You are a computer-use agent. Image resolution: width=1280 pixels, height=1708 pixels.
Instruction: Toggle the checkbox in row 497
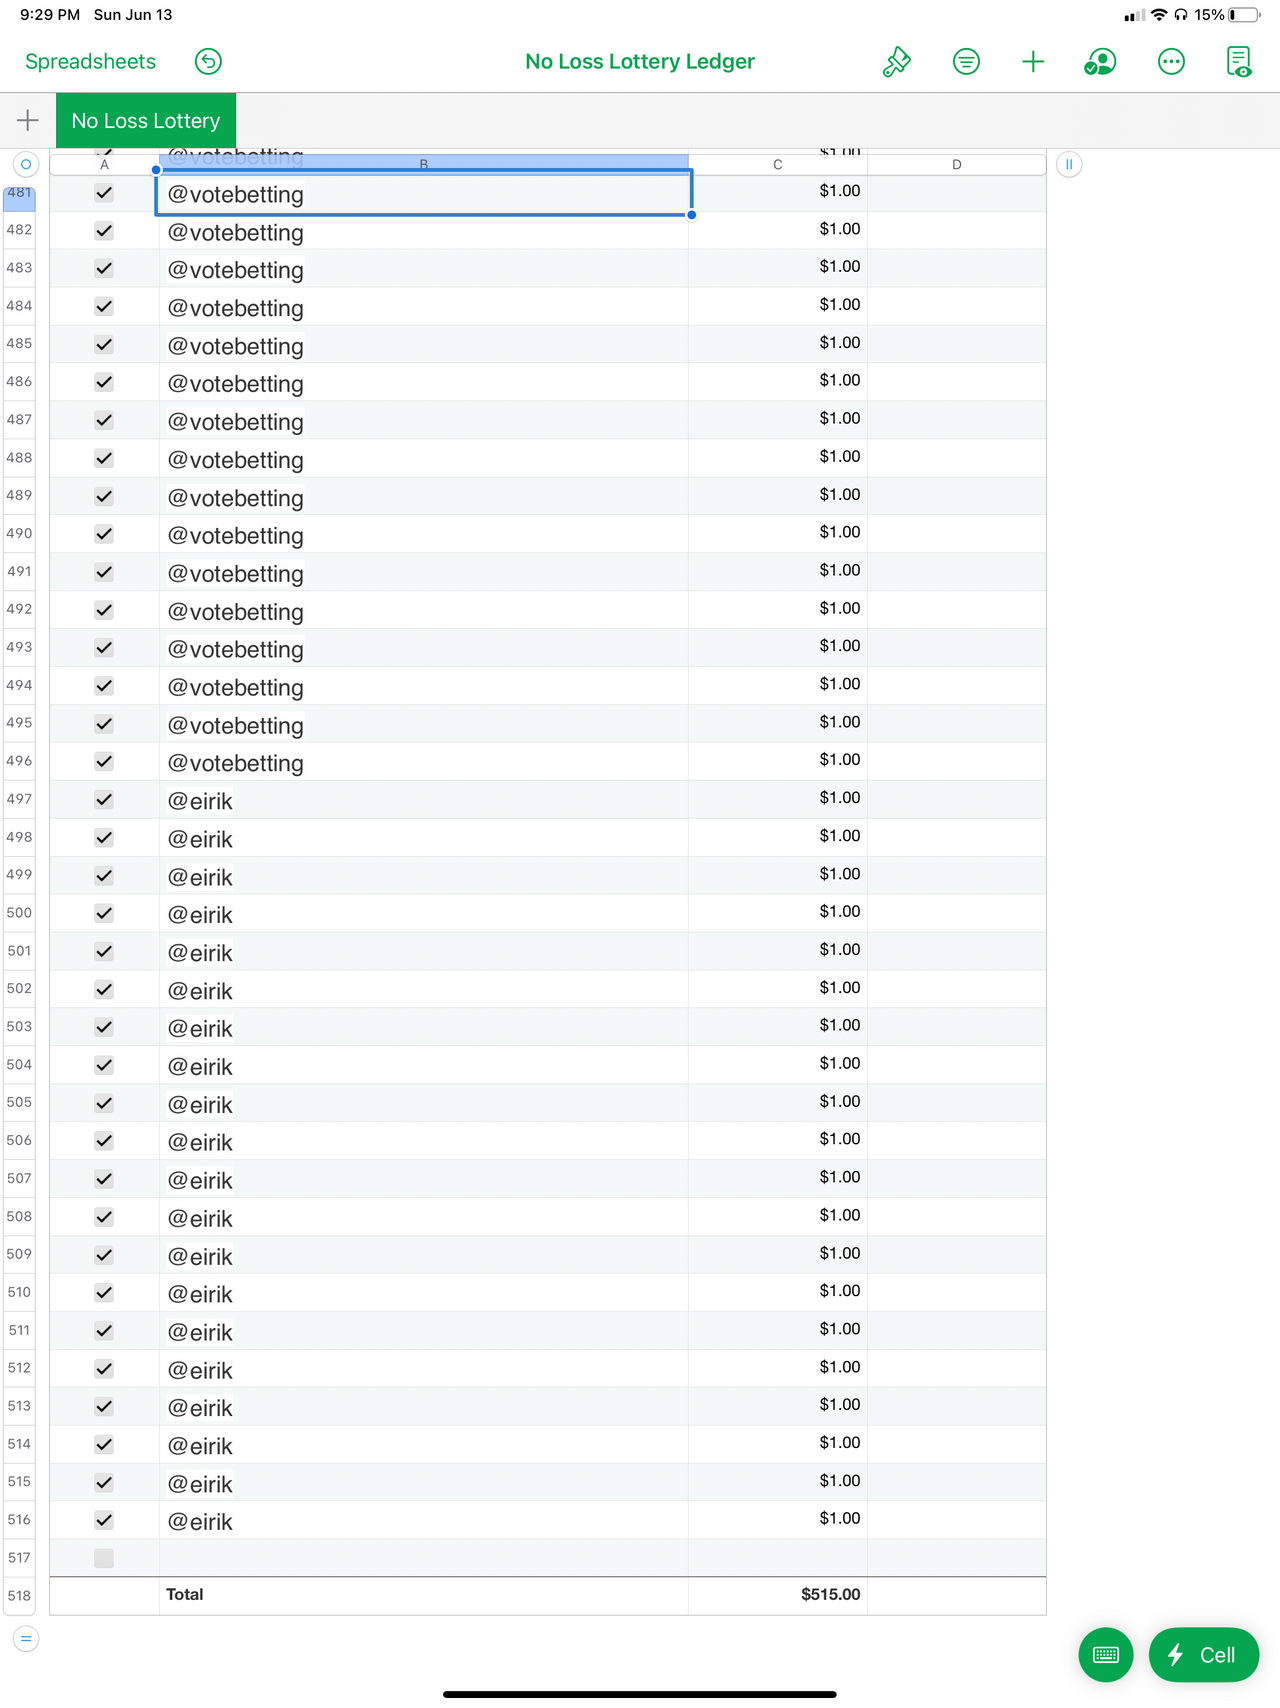[x=104, y=800]
